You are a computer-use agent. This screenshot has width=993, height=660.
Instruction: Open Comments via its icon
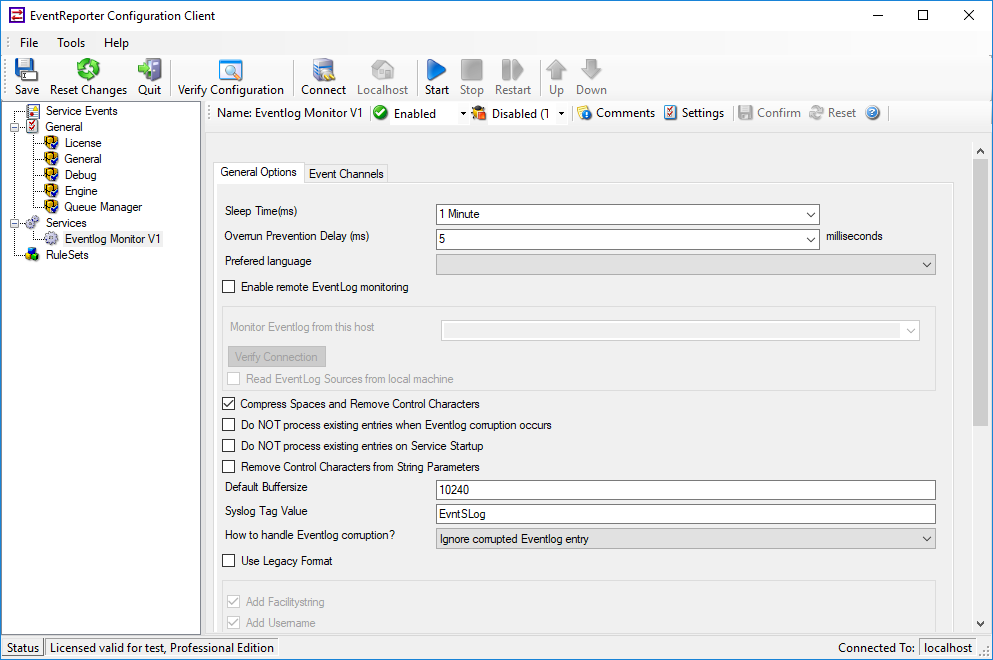pos(585,113)
